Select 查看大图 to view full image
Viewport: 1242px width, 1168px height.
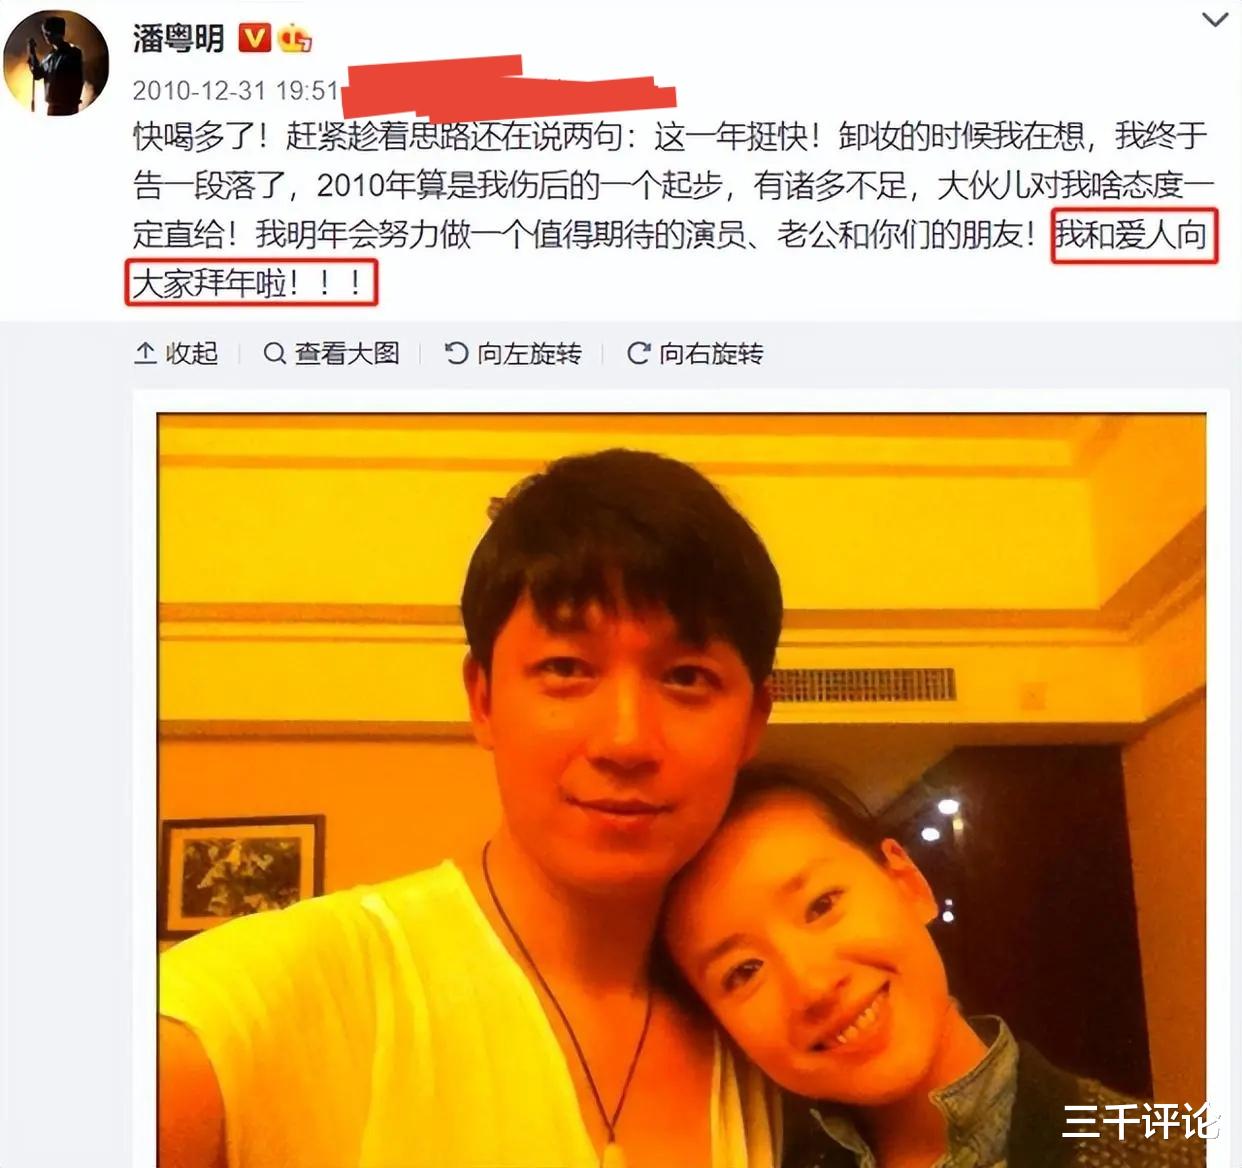[x=346, y=353]
